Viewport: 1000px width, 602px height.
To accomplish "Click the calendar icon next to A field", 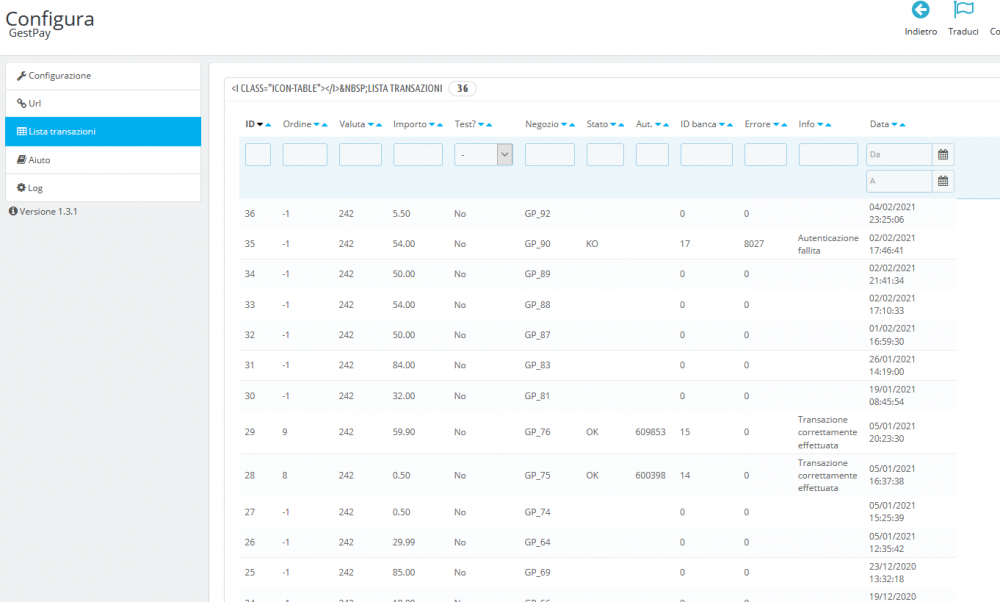I will 944,181.
